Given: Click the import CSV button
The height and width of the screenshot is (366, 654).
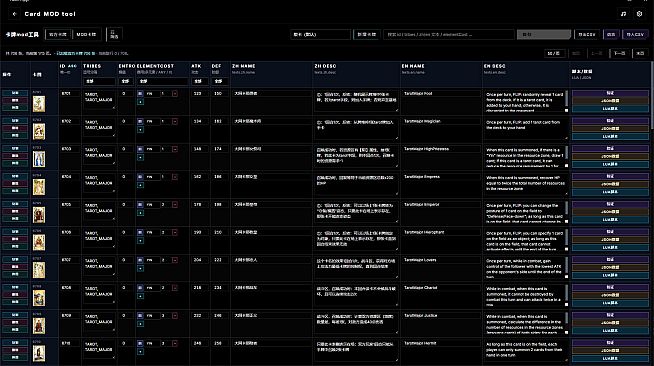Looking at the screenshot, I should pyautogui.click(x=635, y=35).
